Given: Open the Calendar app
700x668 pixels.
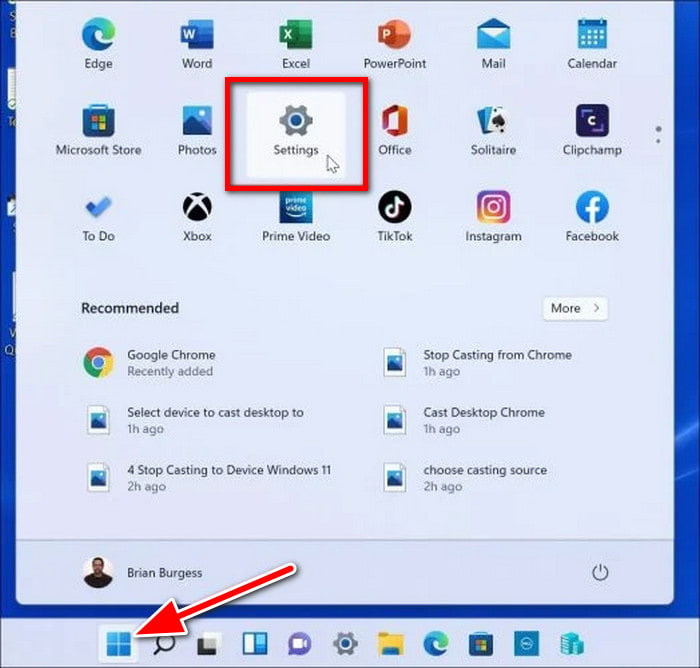Looking at the screenshot, I should tap(592, 44).
